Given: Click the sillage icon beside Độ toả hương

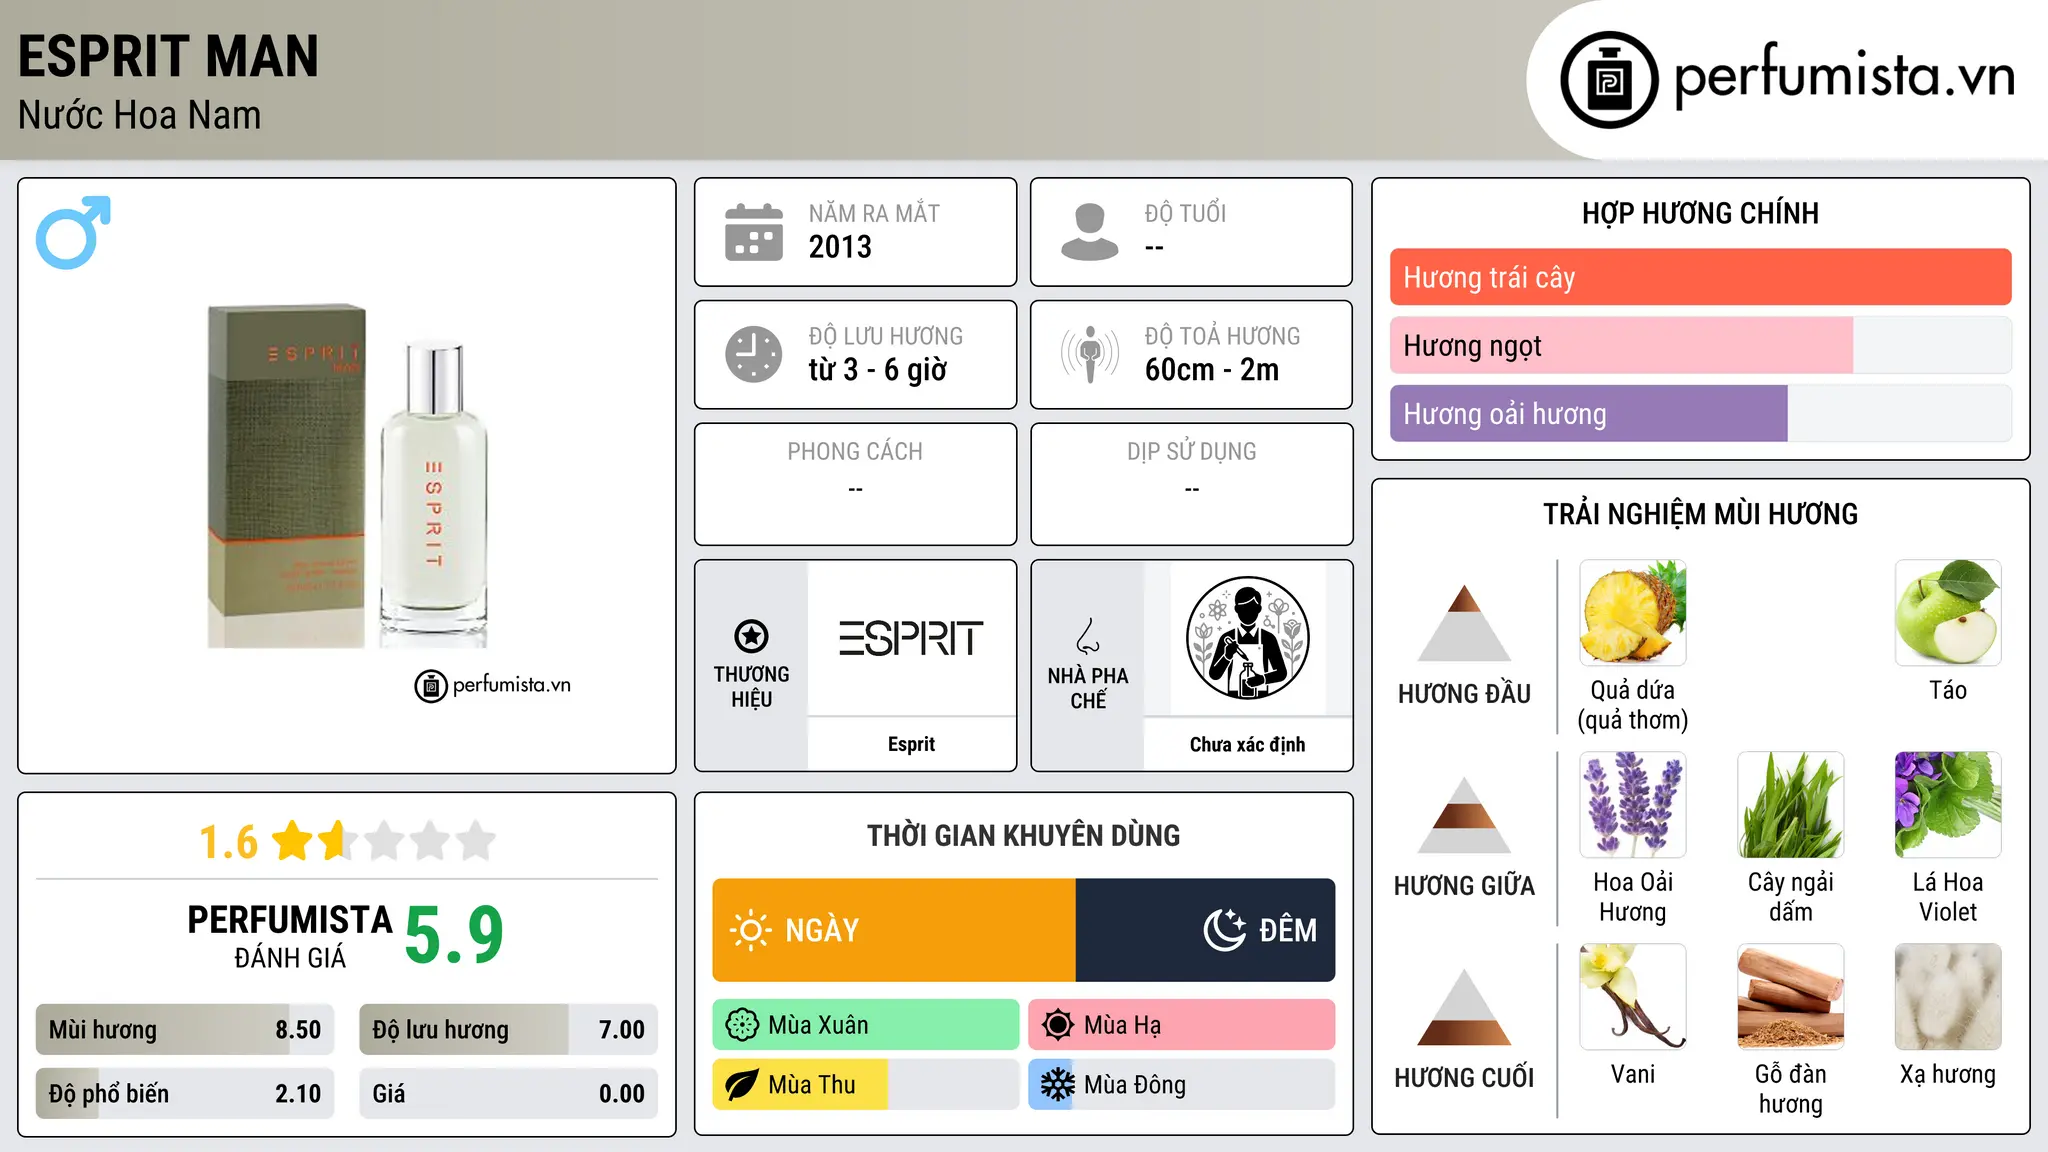Looking at the screenshot, I should point(1090,354).
